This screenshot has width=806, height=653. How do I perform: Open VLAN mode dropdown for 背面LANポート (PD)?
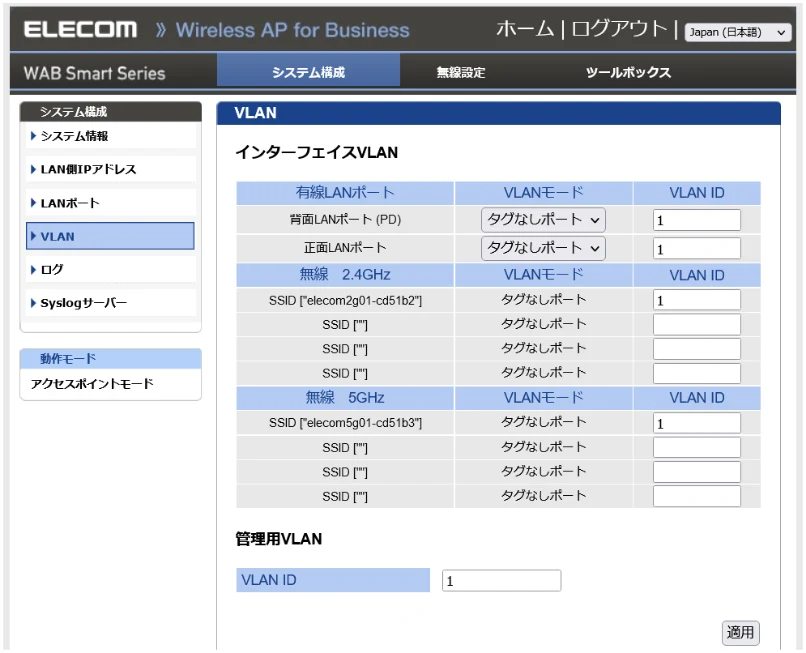pos(543,220)
